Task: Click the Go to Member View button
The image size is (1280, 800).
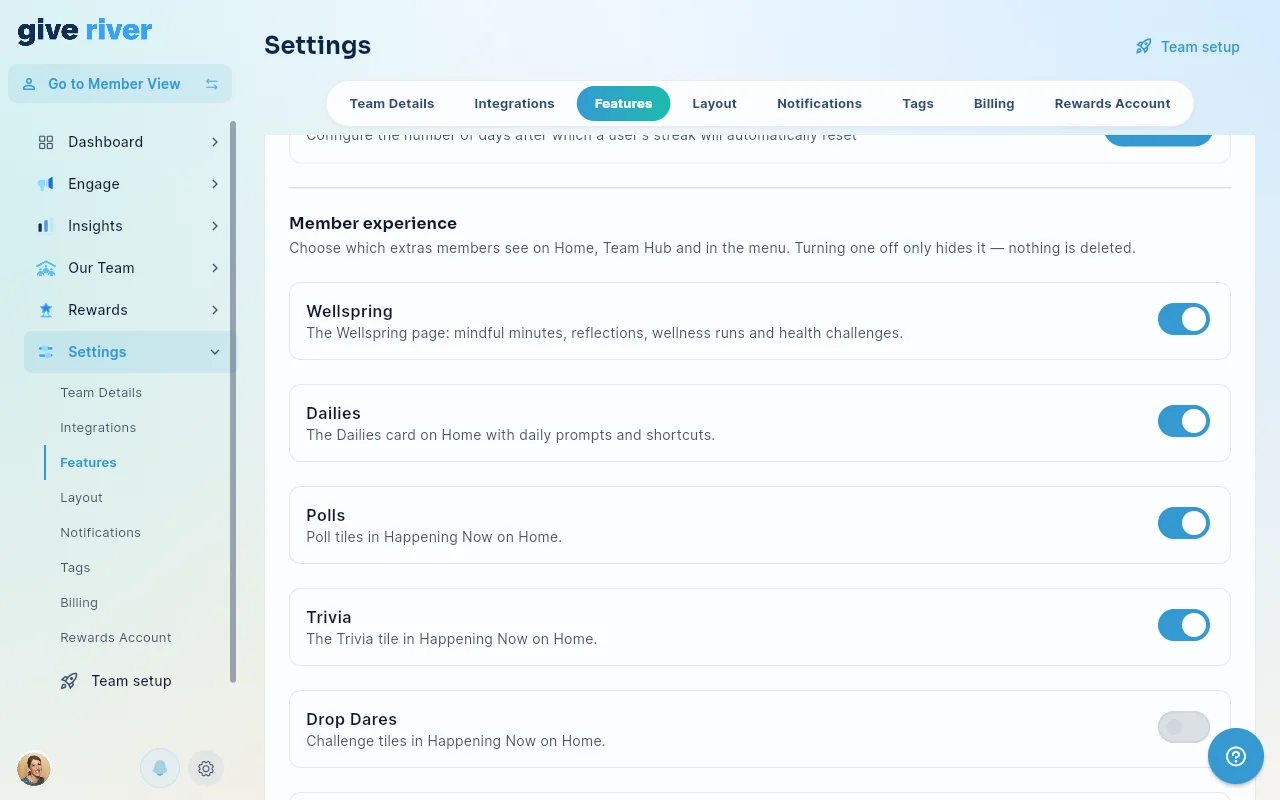Action: (120, 84)
